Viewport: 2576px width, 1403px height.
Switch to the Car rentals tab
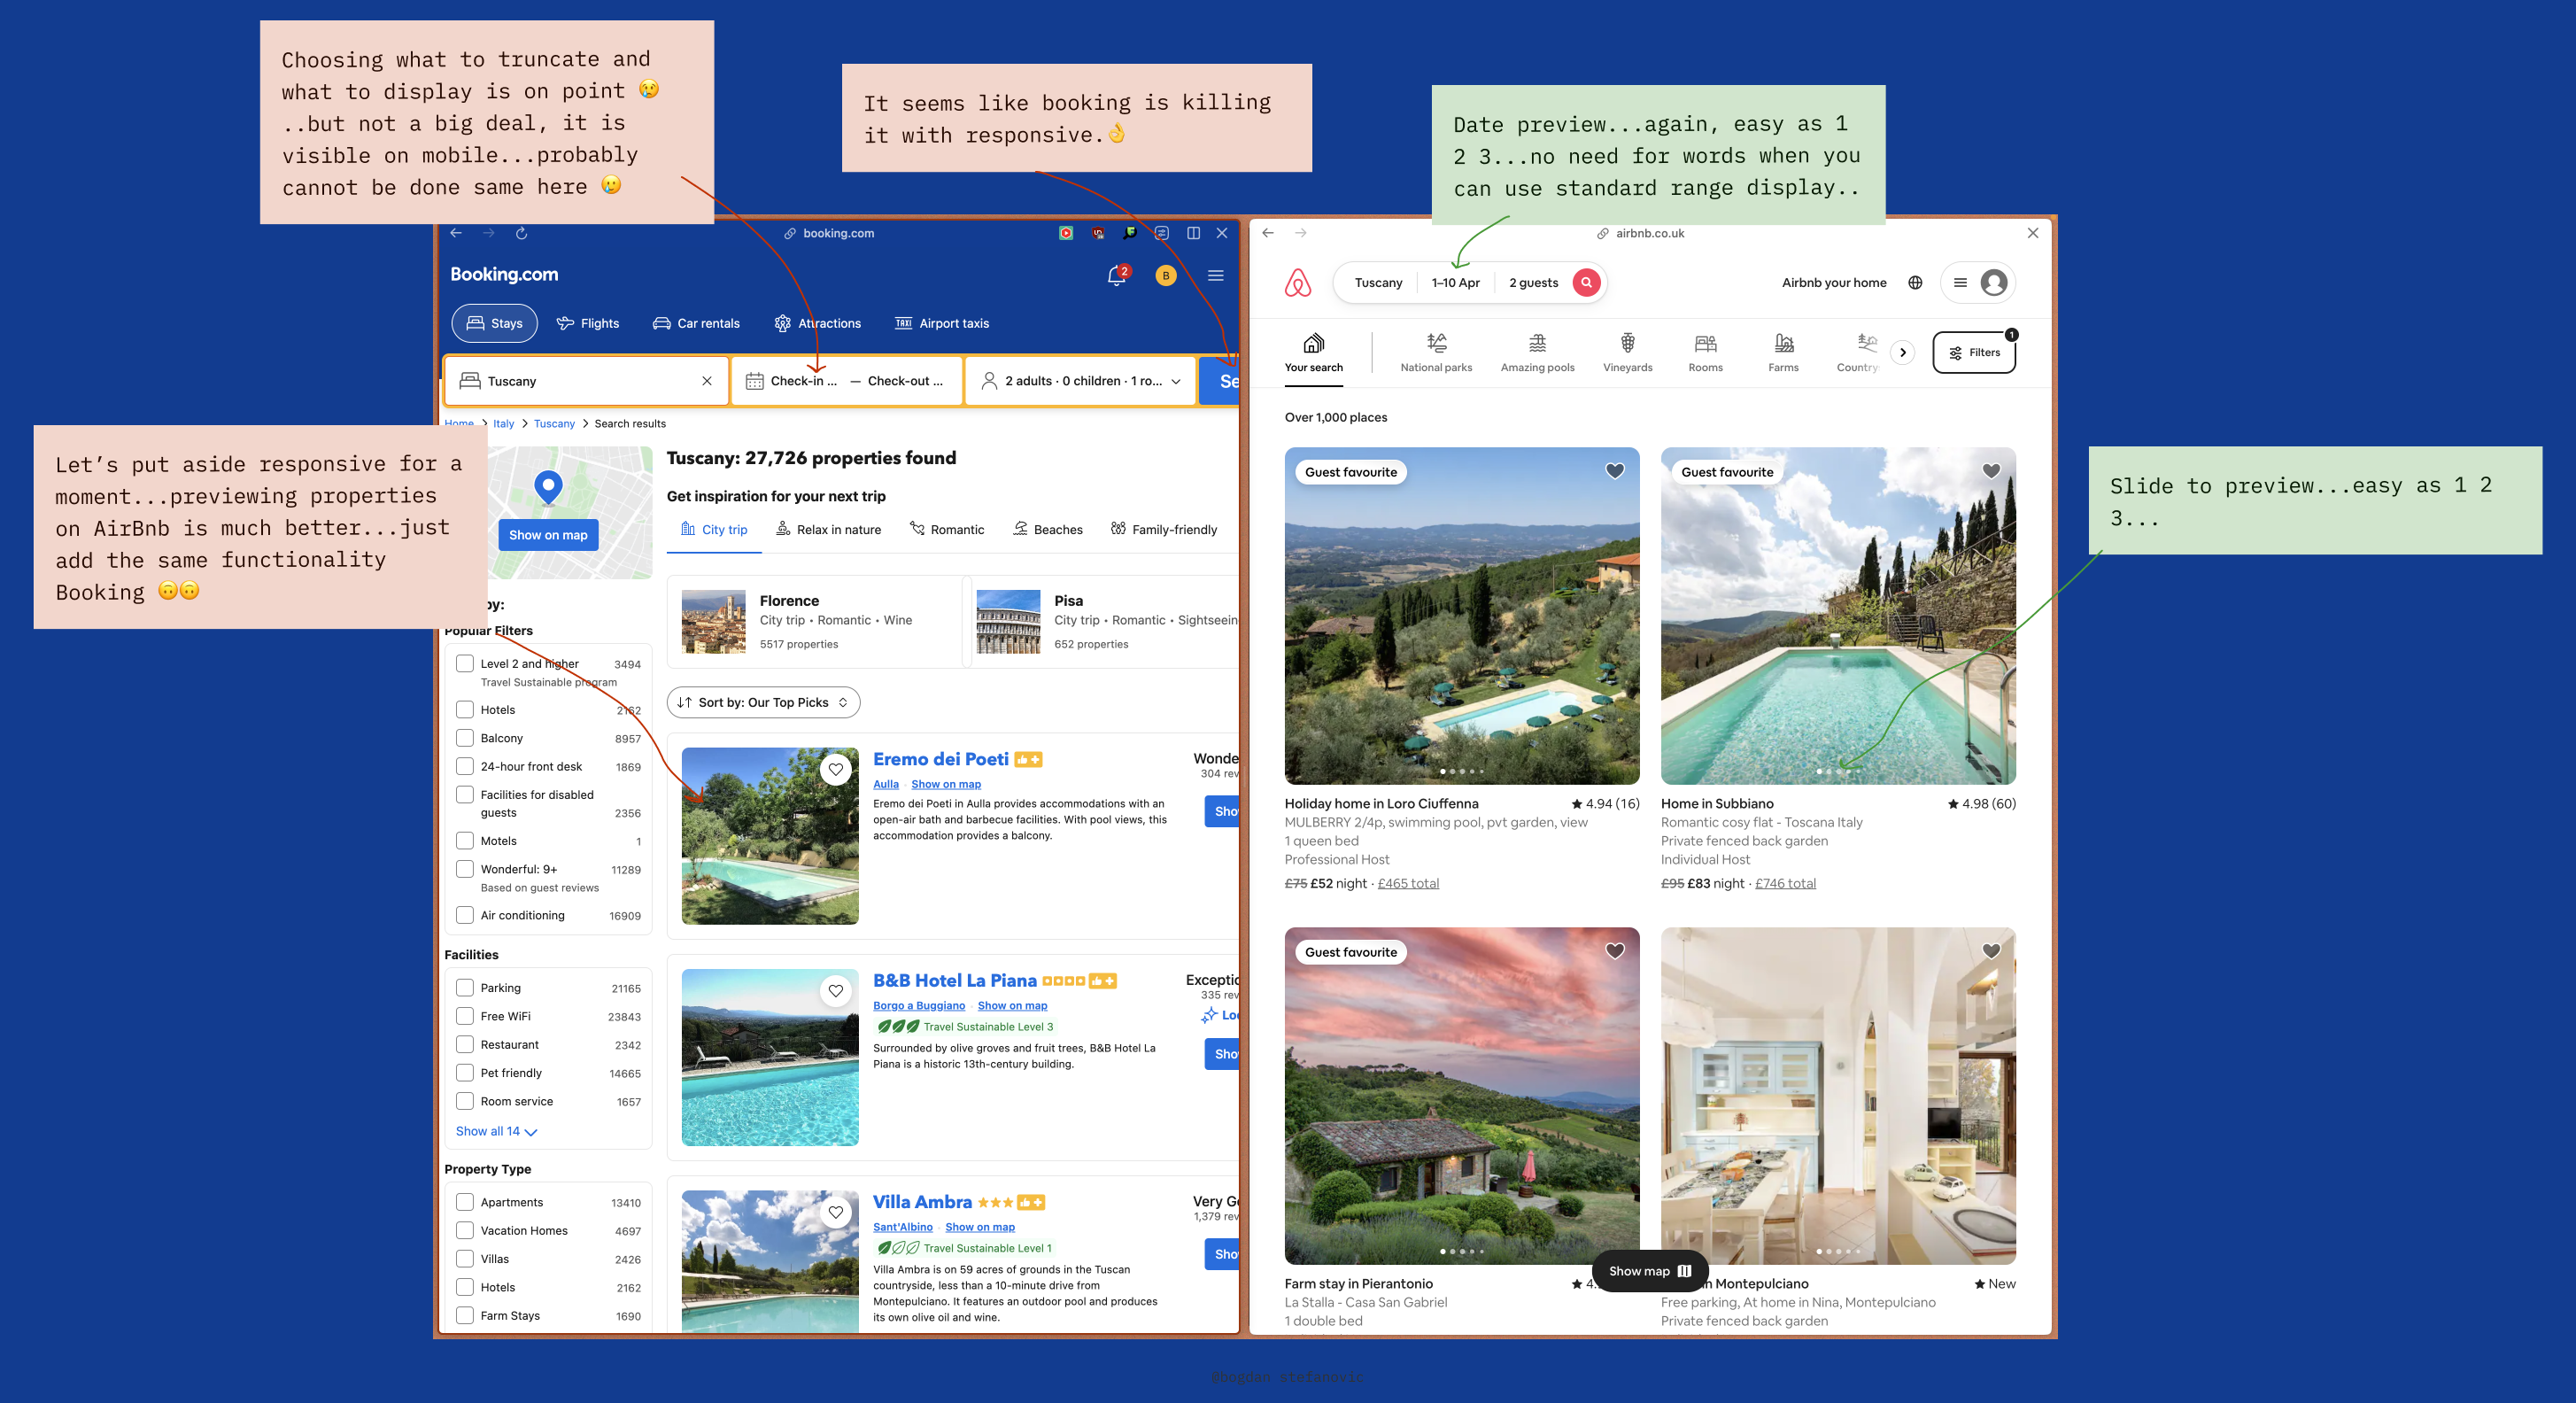[696, 323]
